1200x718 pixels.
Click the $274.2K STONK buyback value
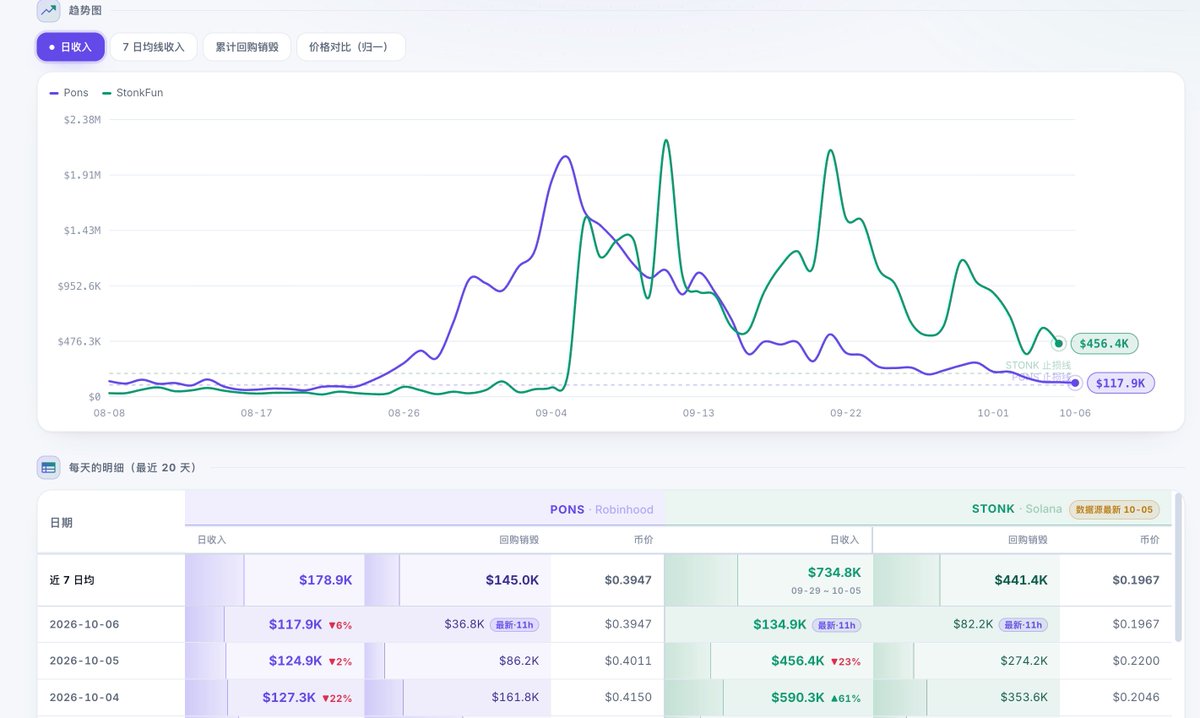coord(1024,661)
